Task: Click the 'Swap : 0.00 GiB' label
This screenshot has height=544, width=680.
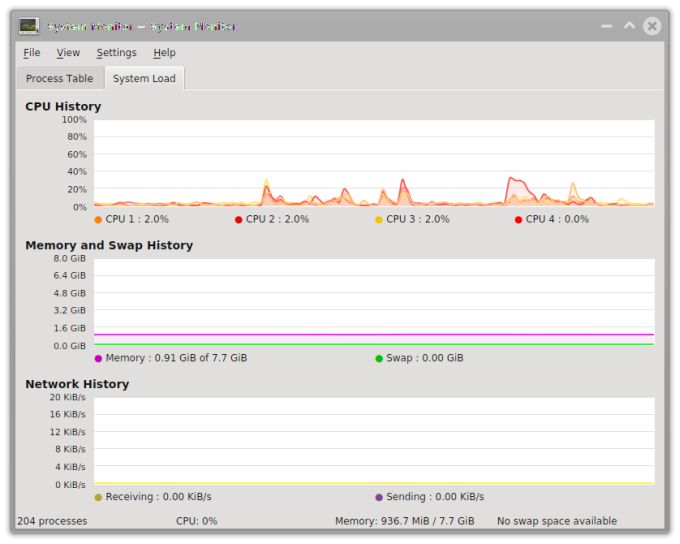Action: pyautogui.click(x=425, y=358)
